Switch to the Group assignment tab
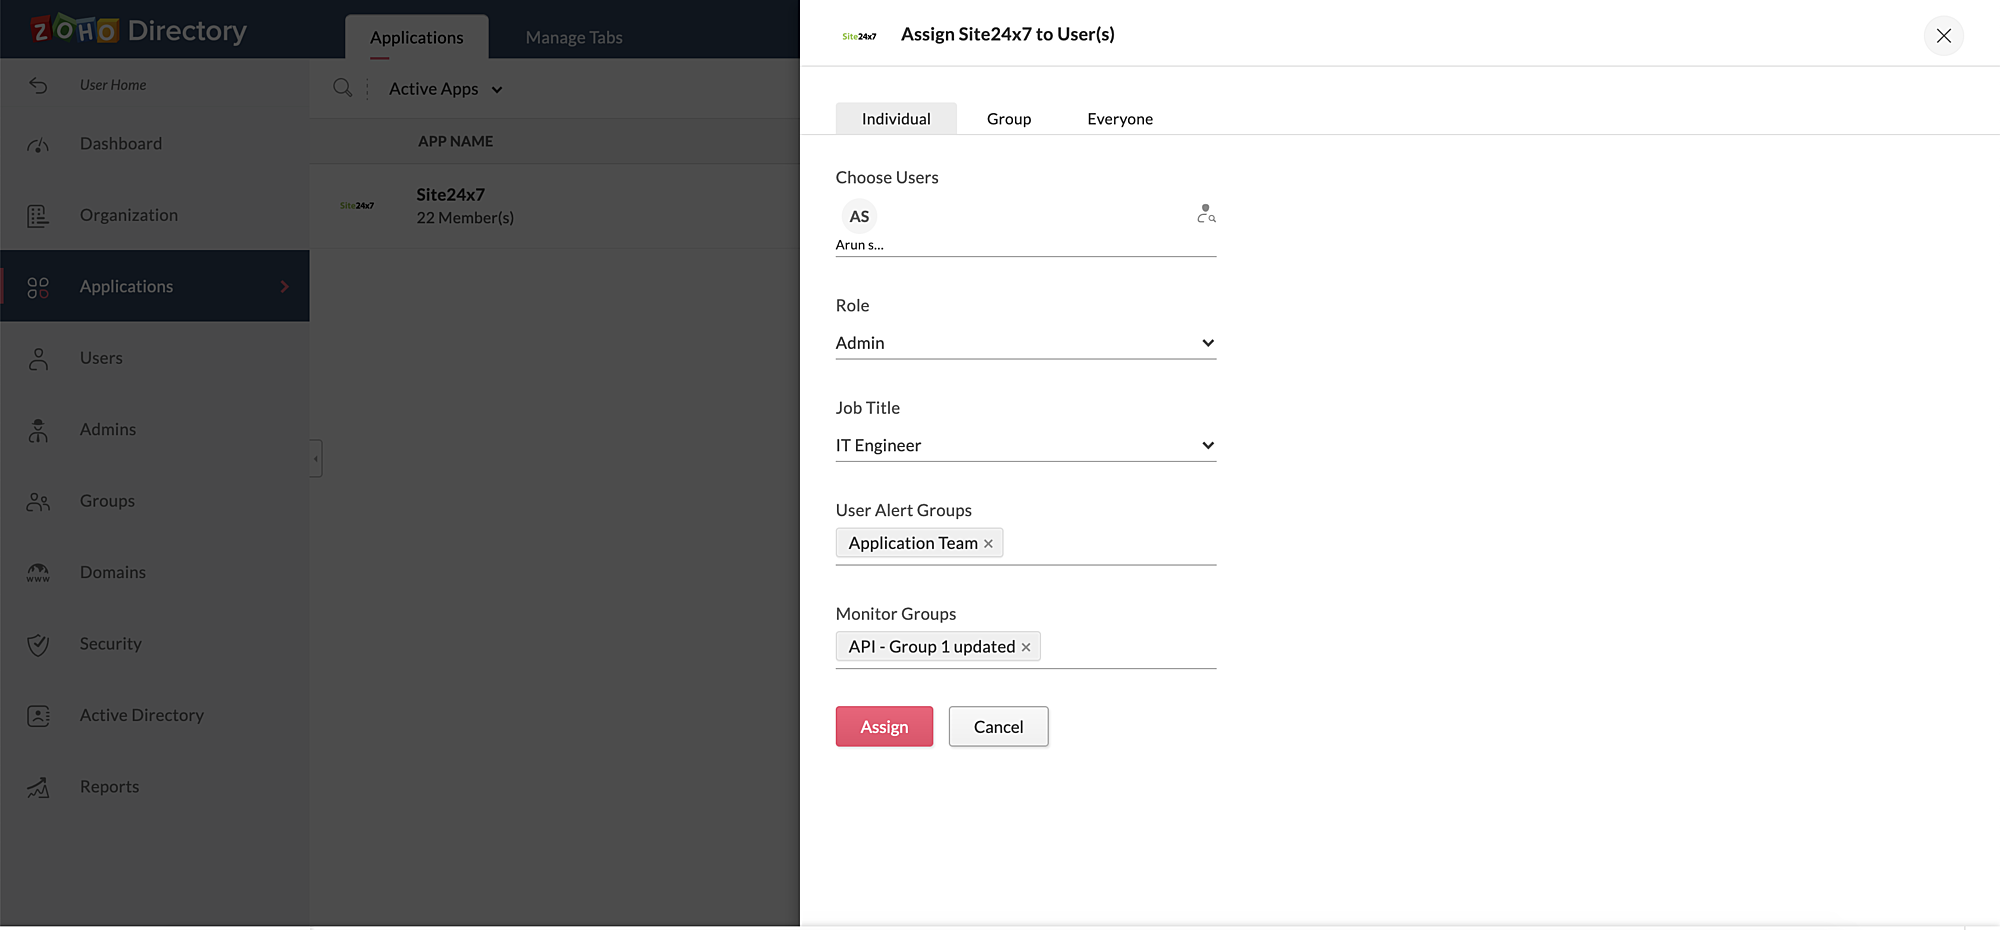Image resolution: width=2000 pixels, height=930 pixels. [1008, 118]
